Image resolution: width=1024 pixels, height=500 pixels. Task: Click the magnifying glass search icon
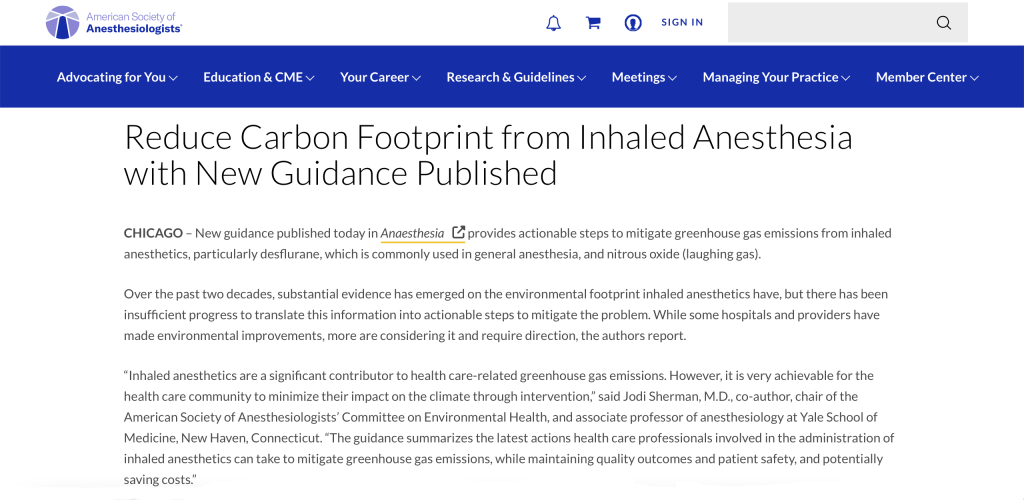(x=943, y=23)
